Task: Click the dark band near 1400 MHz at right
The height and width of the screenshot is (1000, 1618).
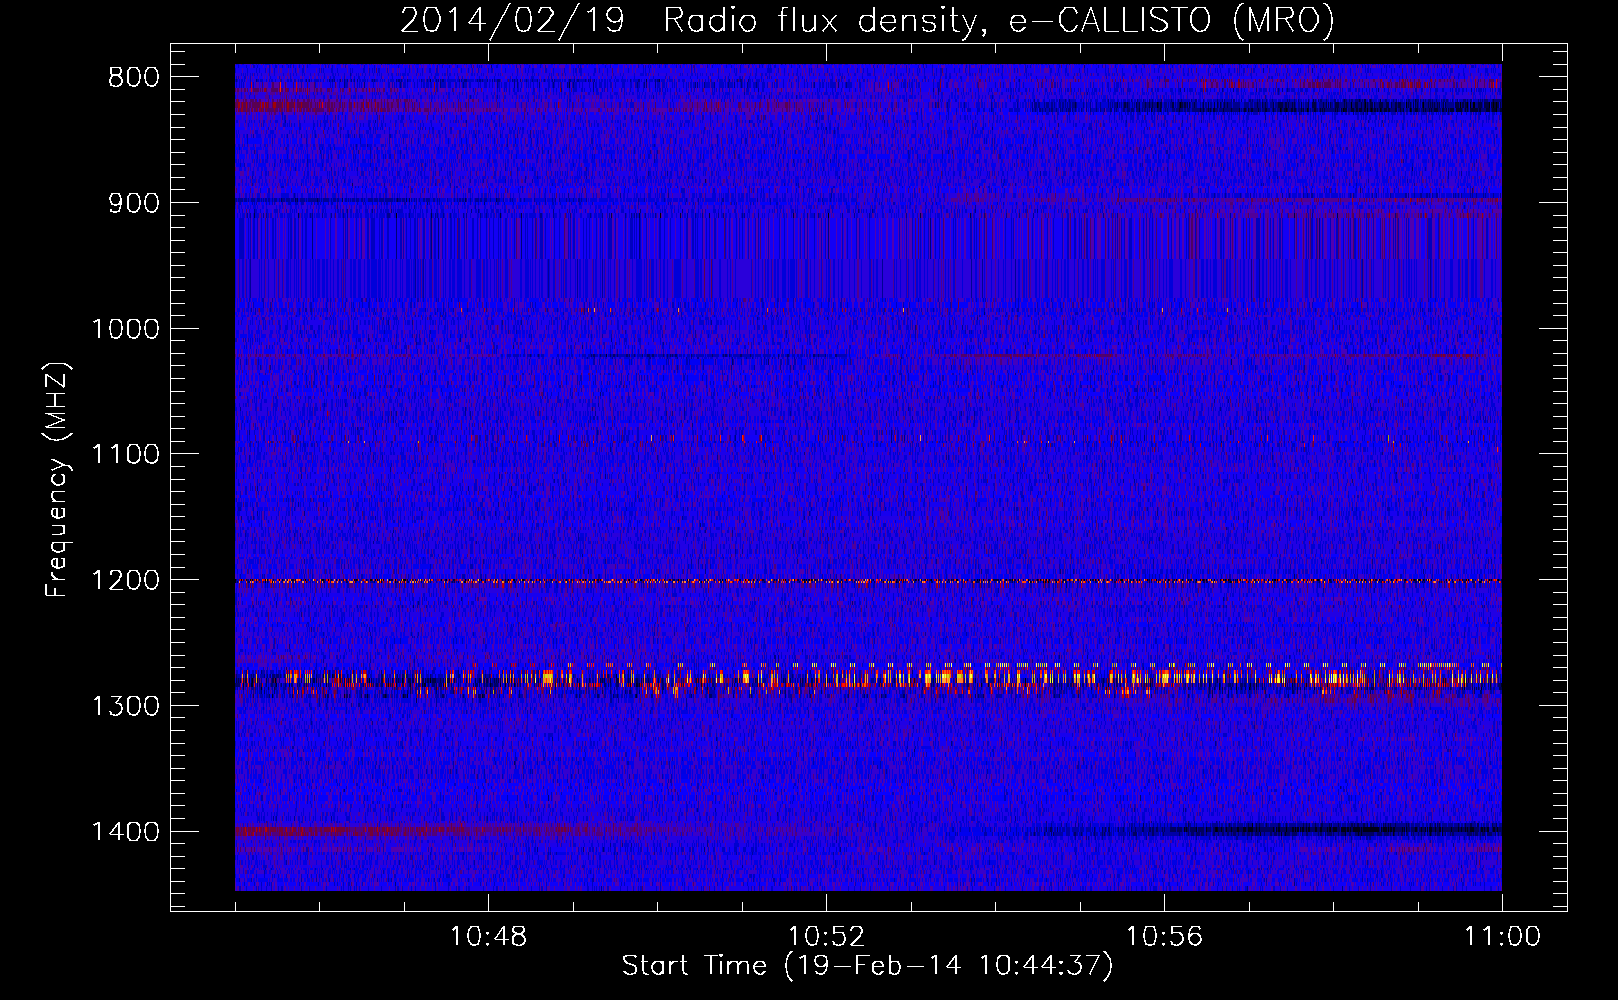Action: [x=1270, y=829]
